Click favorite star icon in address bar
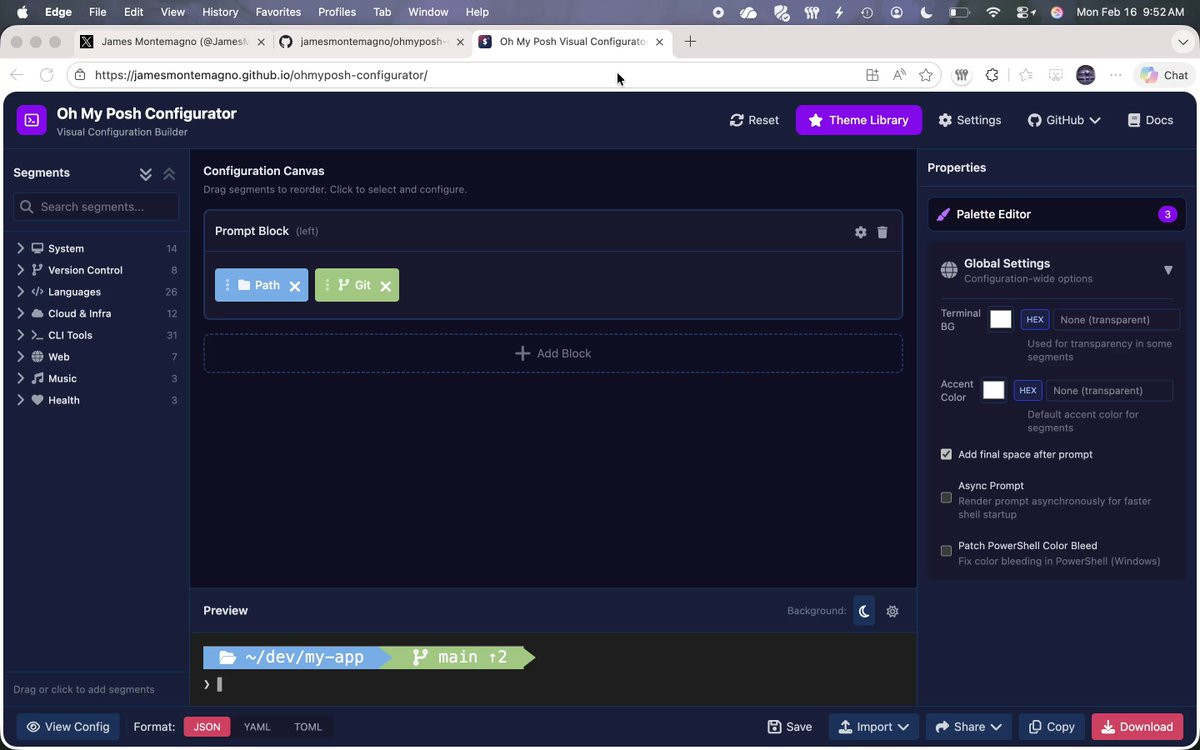This screenshot has height=750, width=1200. tap(926, 75)
